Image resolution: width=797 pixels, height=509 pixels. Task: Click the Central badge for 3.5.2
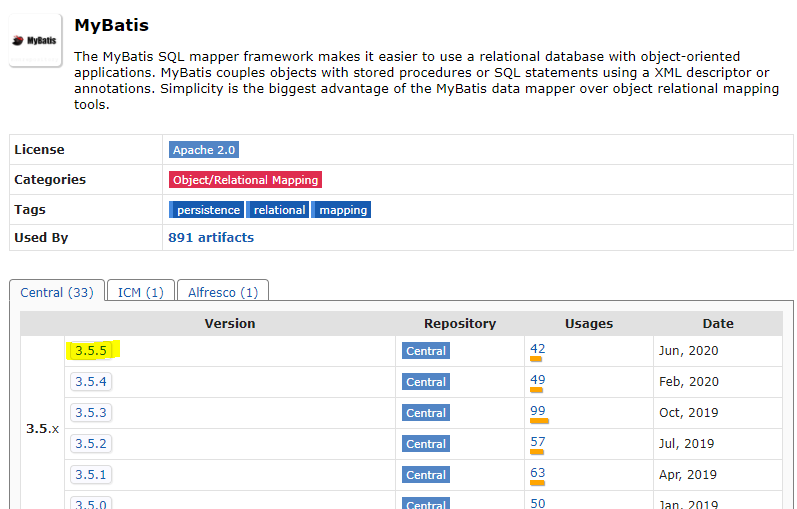tap(426, 444)
